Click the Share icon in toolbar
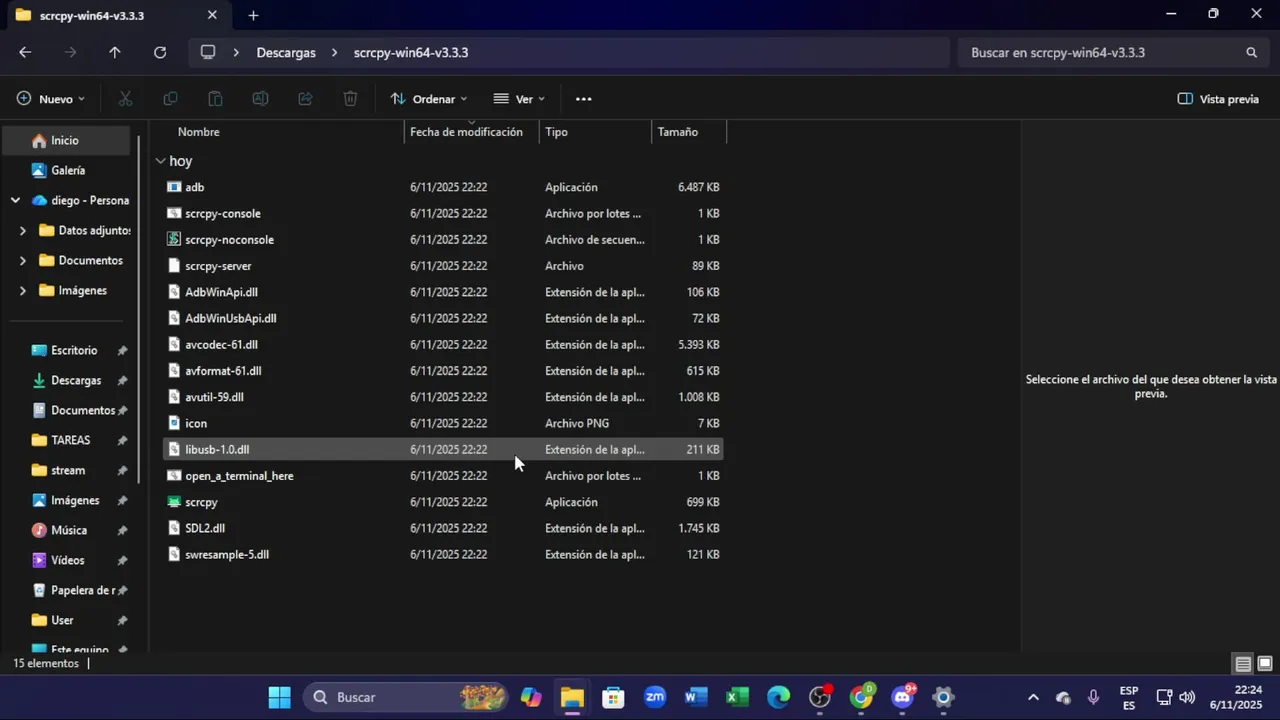Screen dimensions: 1280x720 [306, 99]
